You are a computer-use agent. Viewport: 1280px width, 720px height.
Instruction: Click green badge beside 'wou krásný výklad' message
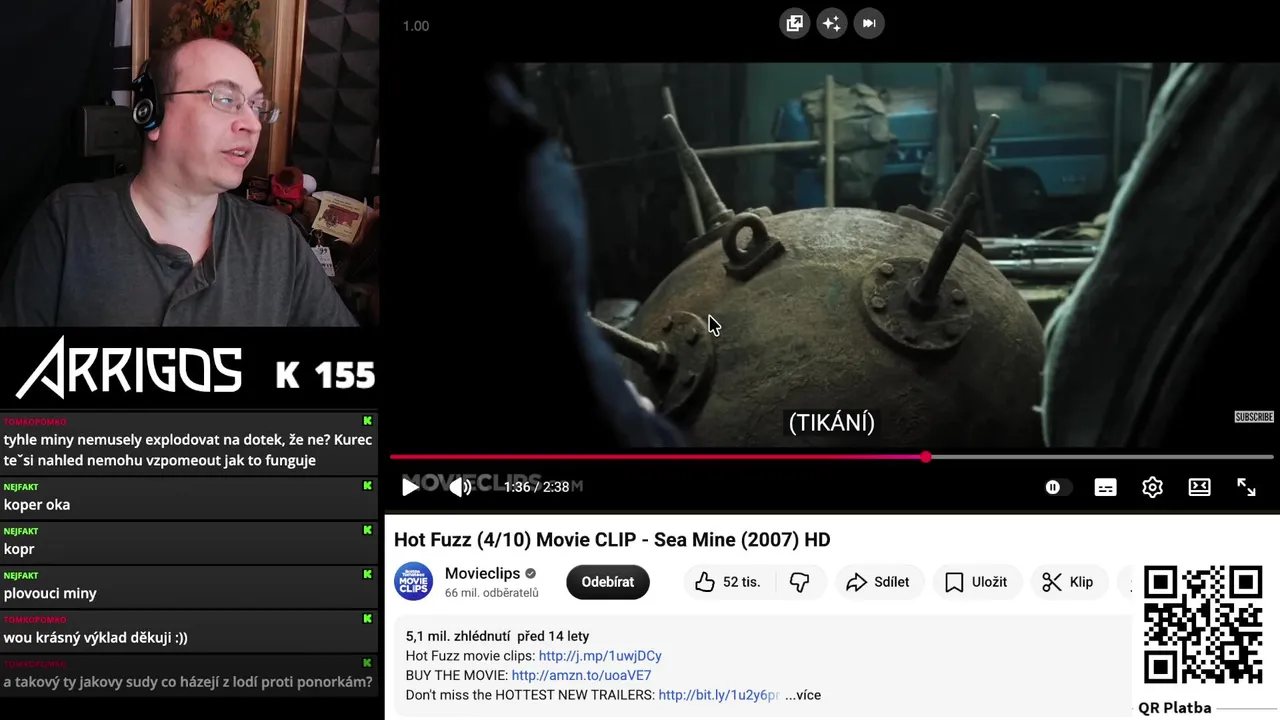[368, 619]
